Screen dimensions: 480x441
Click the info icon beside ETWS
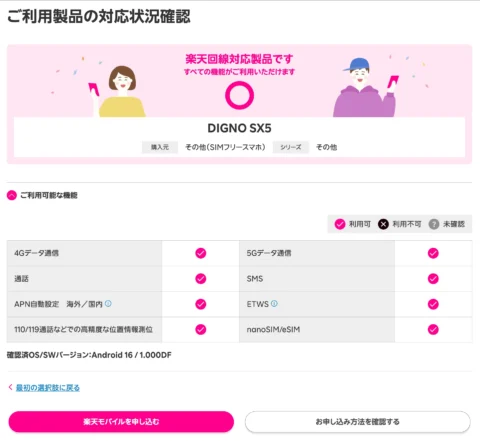(x=274, y=304)
